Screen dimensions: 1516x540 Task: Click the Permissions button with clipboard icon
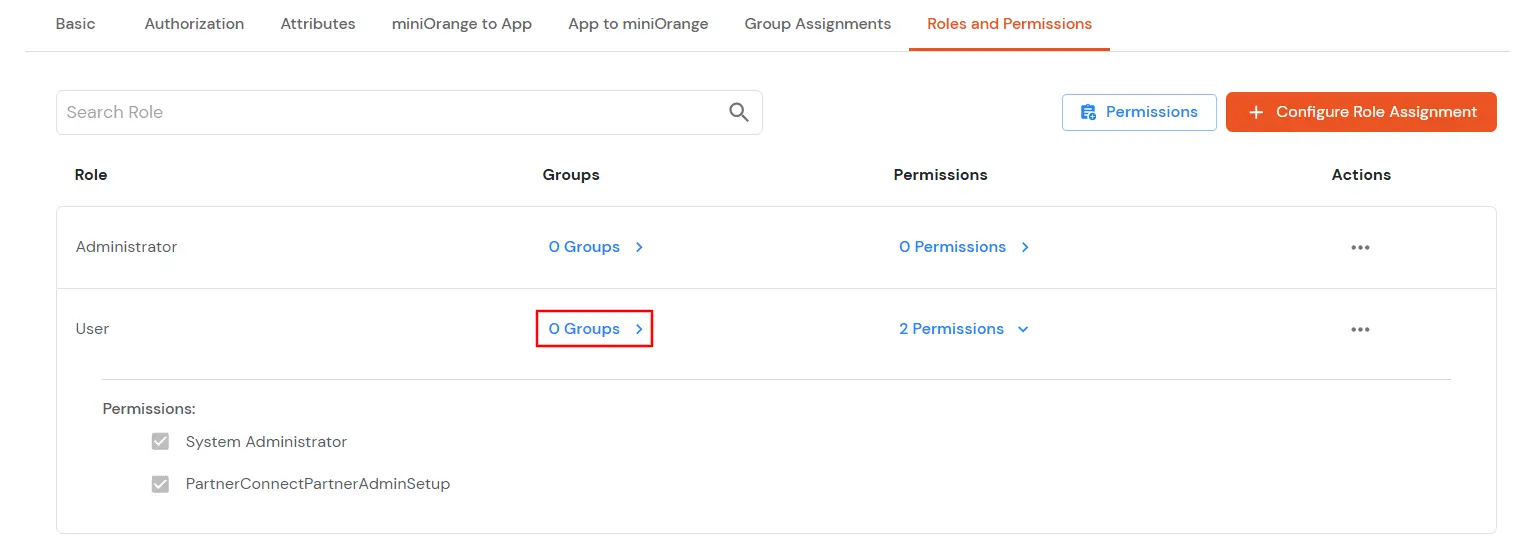point(1139,112)
